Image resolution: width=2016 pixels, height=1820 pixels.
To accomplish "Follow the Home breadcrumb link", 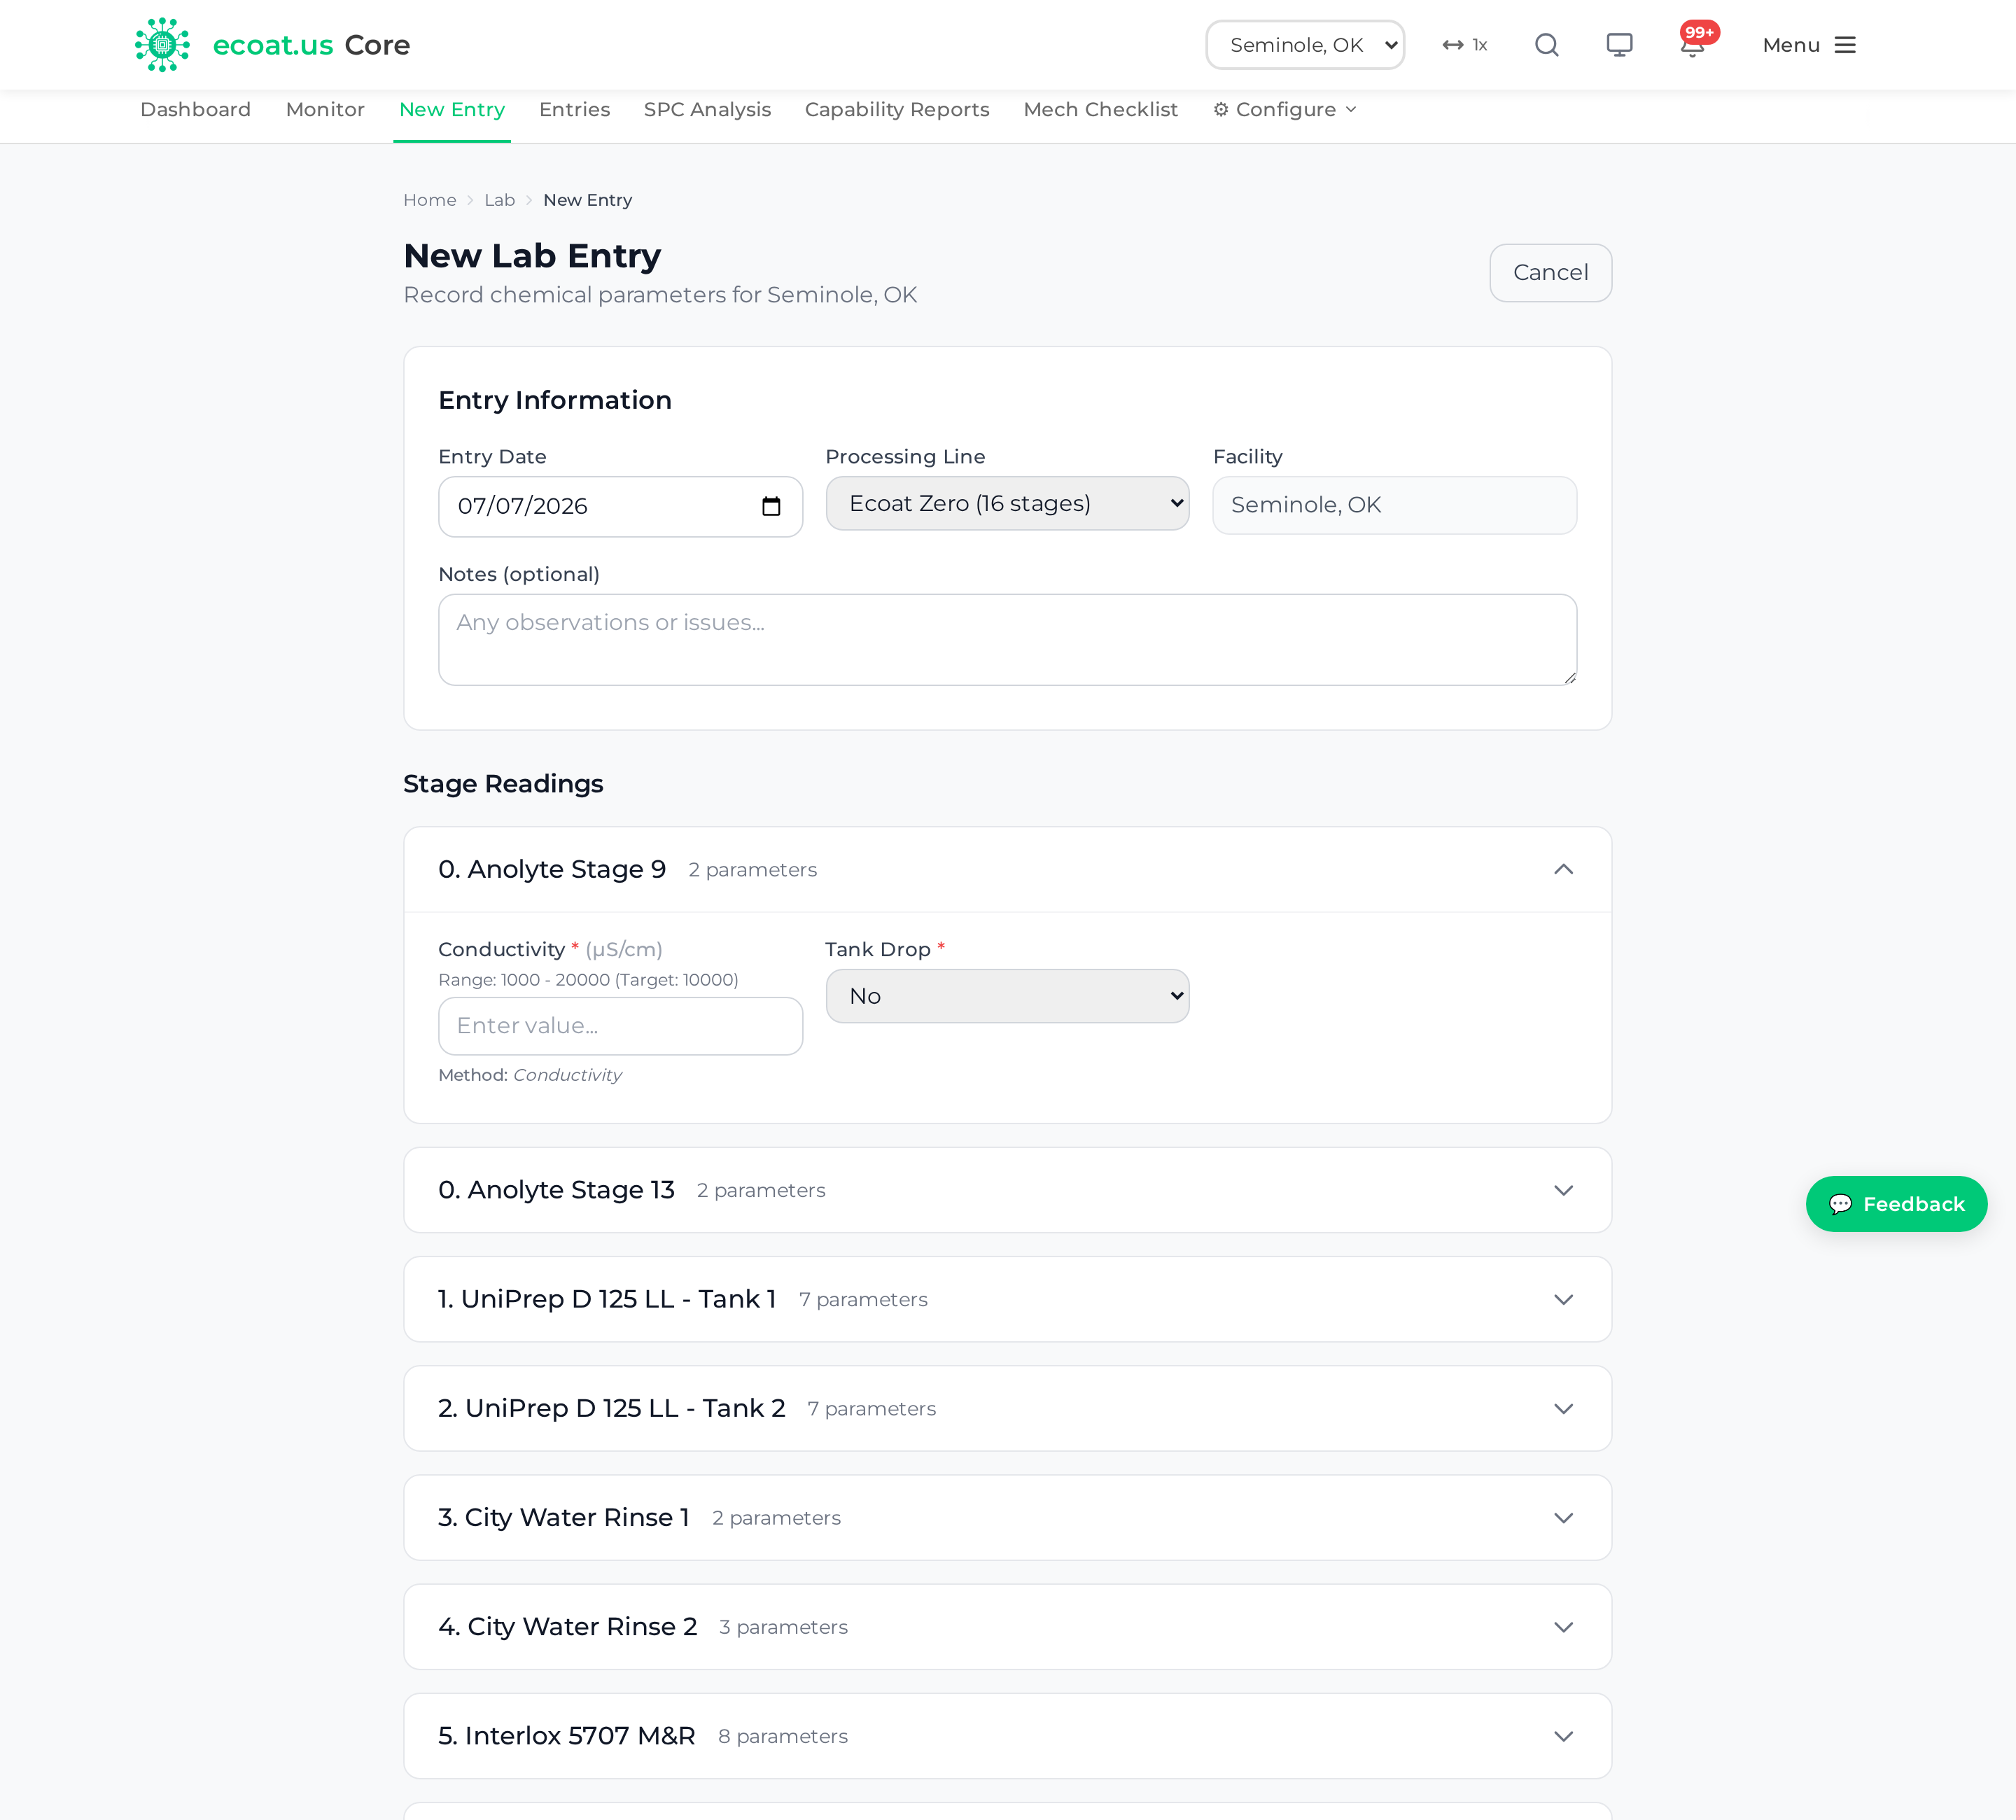I will tap(430, 200).
